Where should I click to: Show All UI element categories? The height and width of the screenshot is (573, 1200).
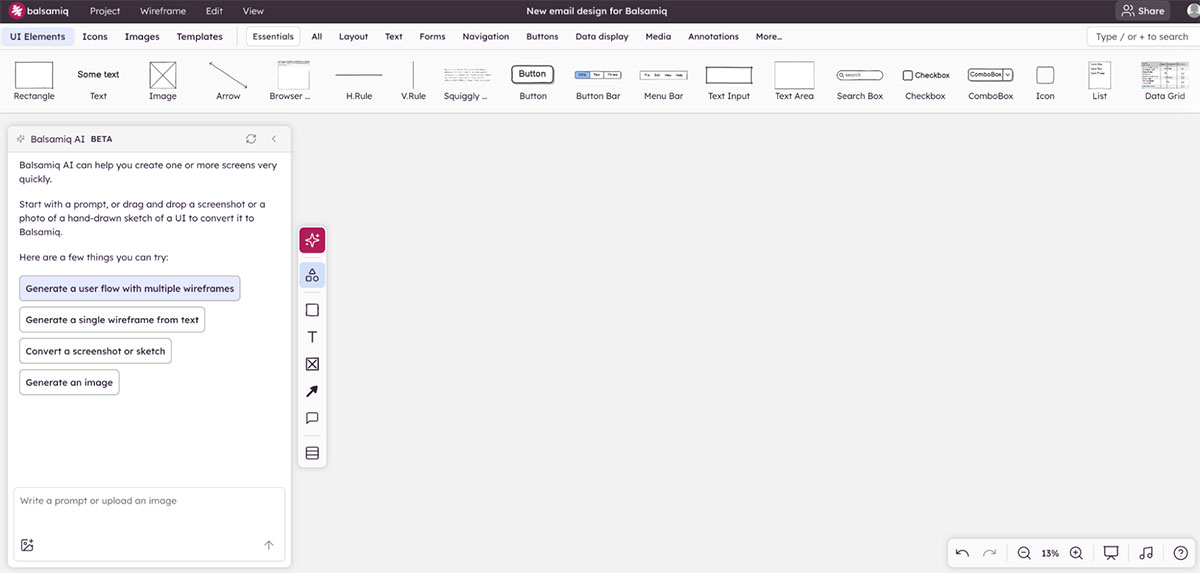[317, 36]
